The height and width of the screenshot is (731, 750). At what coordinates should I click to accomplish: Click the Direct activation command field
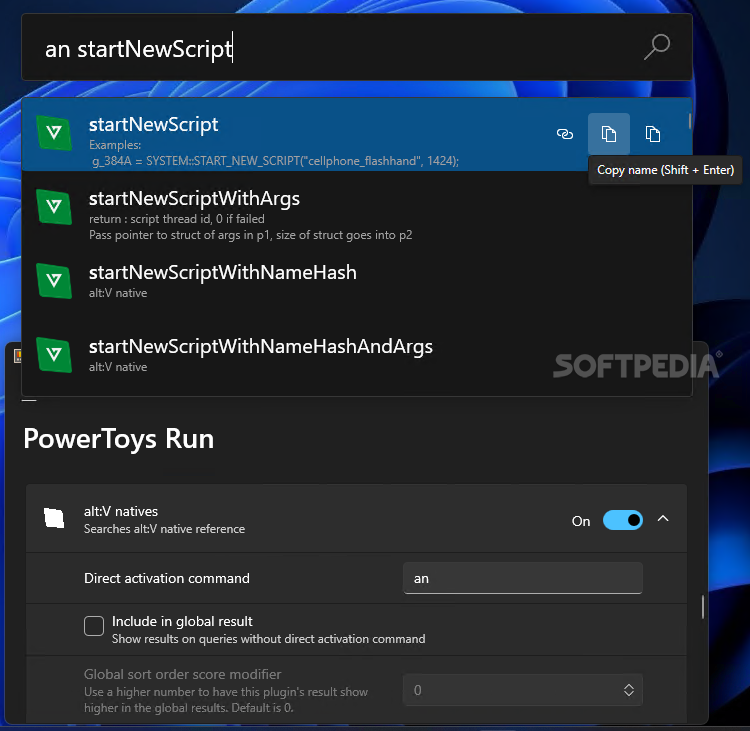click(x=523, y=578)
